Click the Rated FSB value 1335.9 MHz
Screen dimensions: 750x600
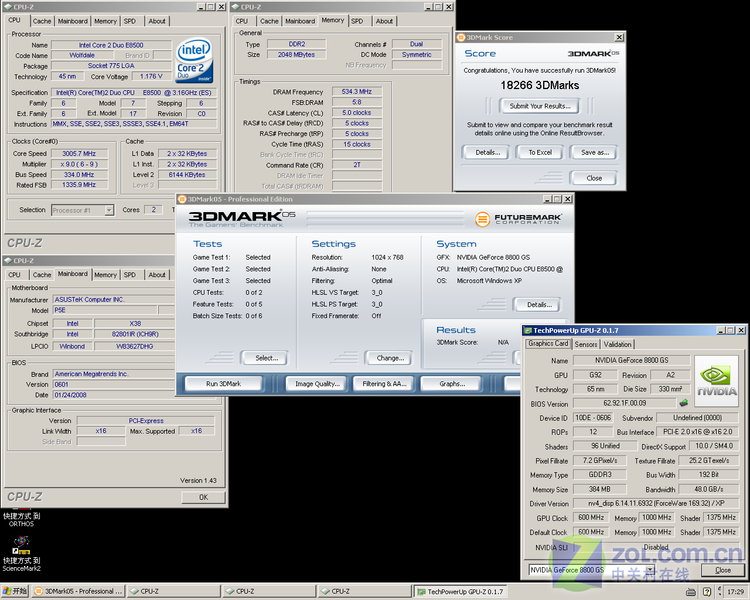(79, 185)
